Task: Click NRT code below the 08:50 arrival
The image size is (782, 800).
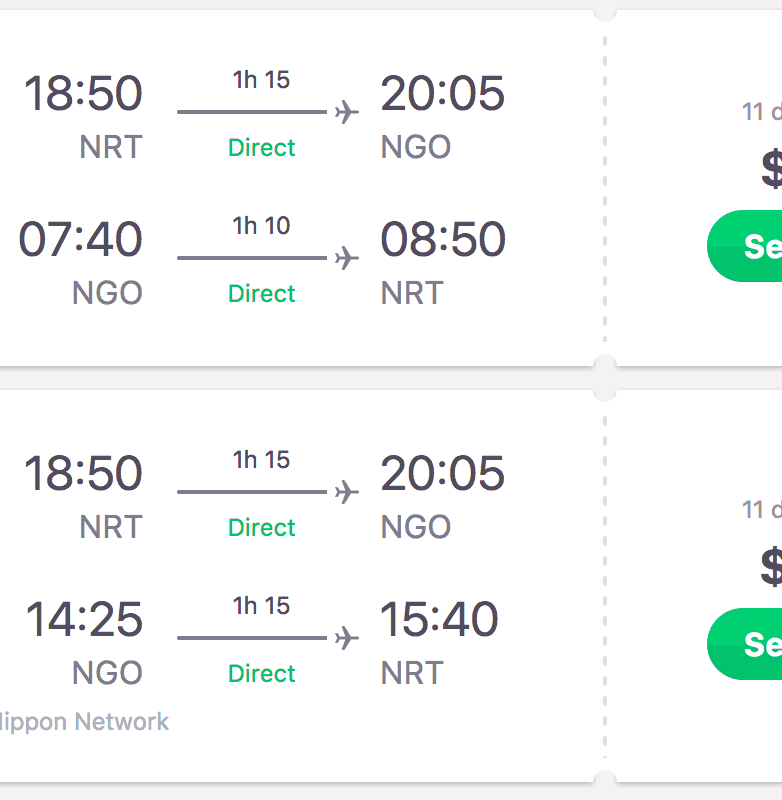Action: tap(412, 294)
